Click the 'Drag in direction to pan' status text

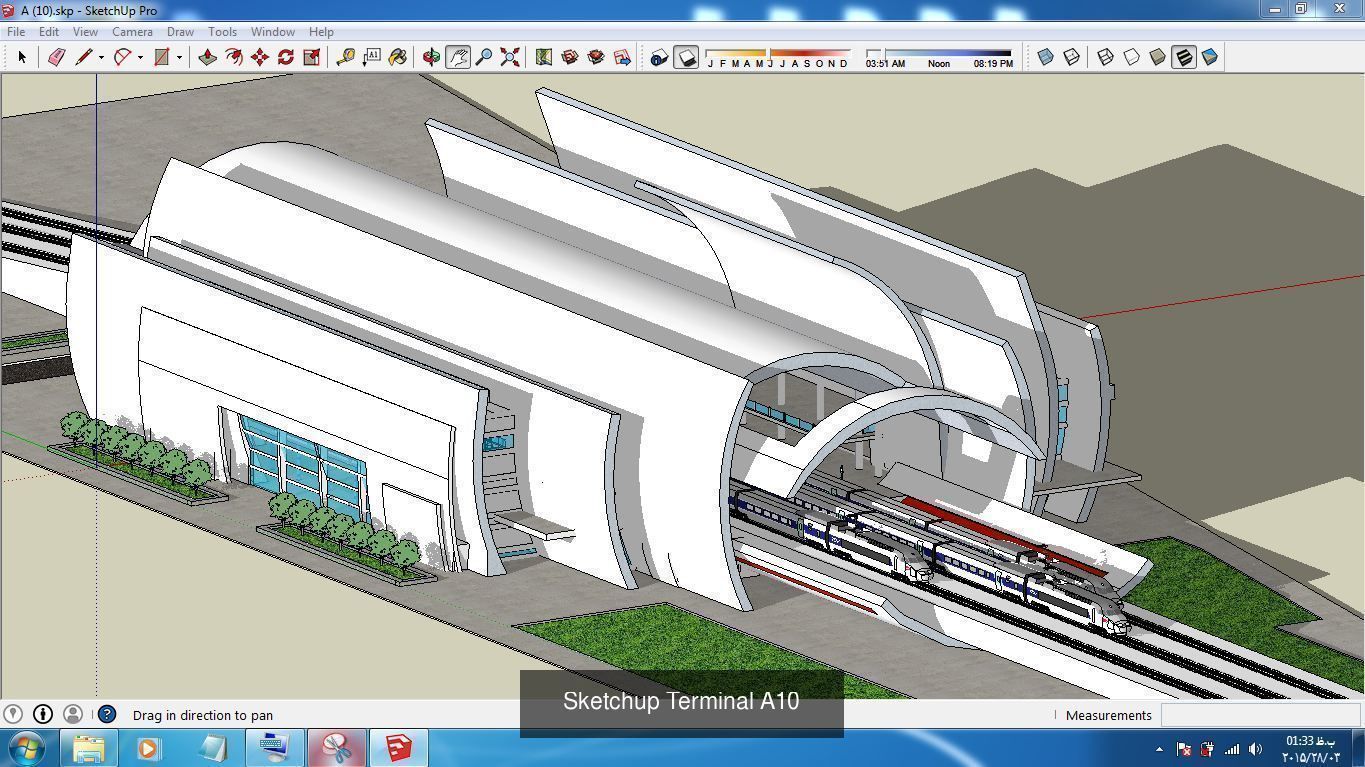203,715
